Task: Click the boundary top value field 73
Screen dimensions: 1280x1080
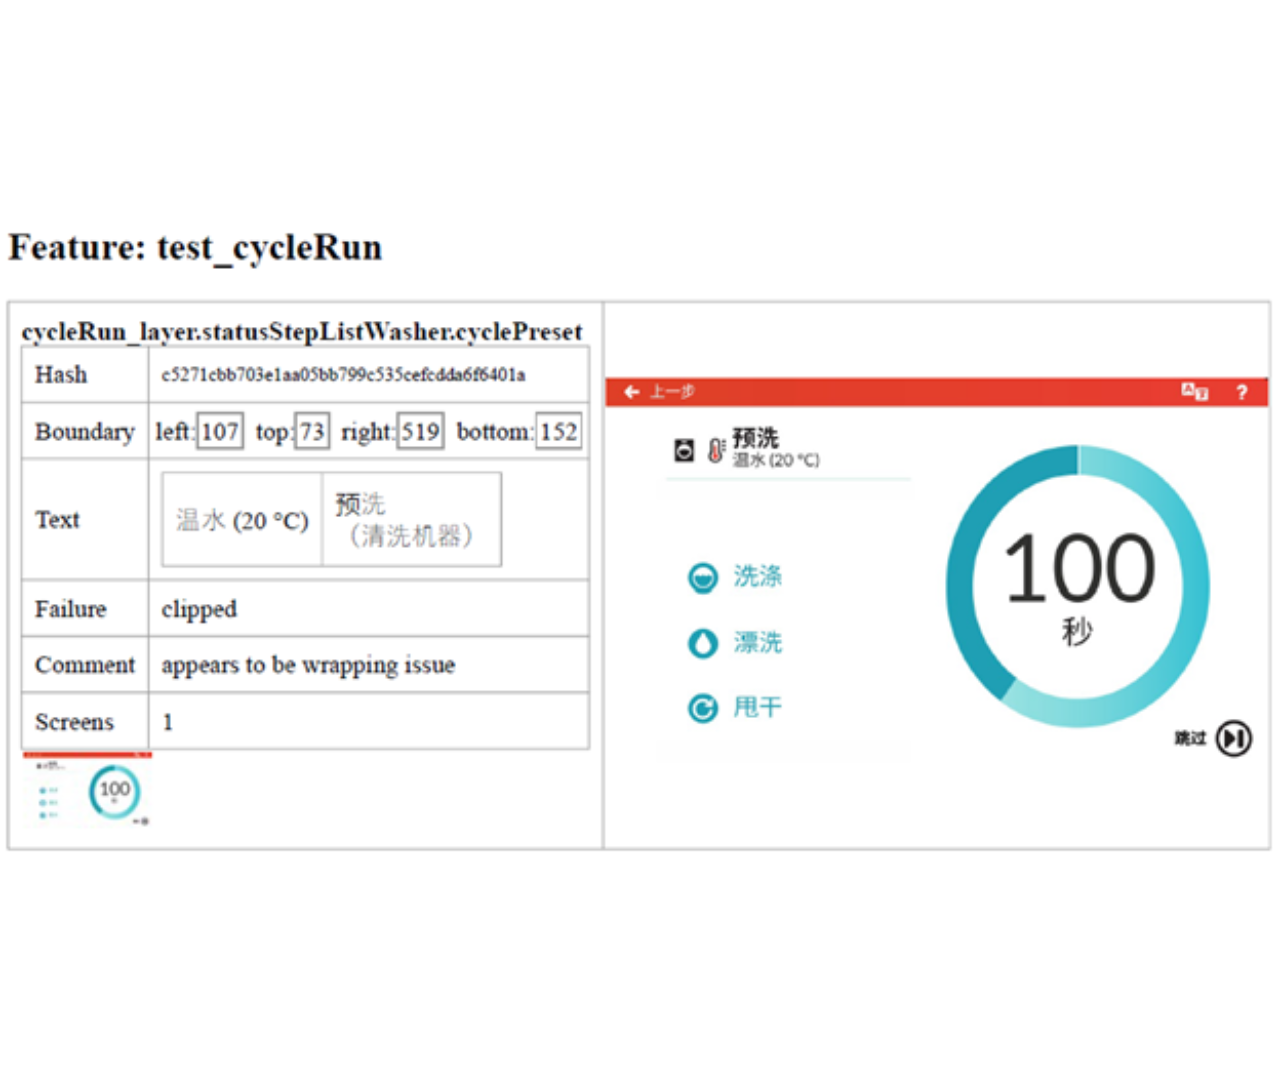Action: [312, 432]
